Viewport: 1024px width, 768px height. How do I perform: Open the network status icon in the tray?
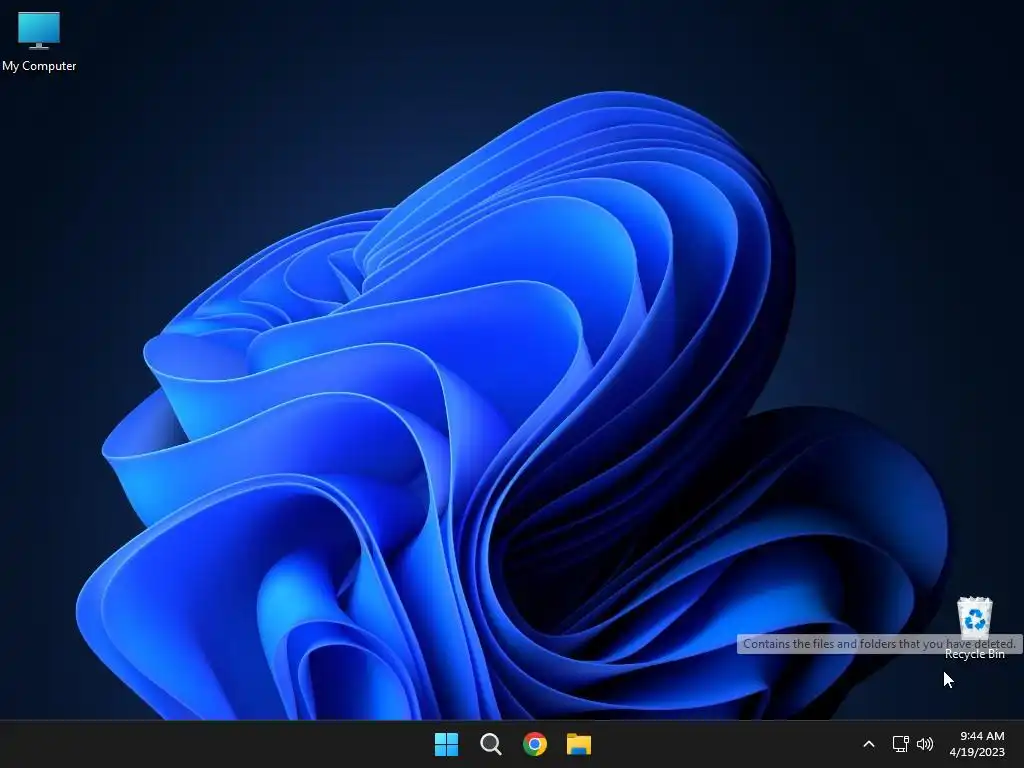[901, 744]
